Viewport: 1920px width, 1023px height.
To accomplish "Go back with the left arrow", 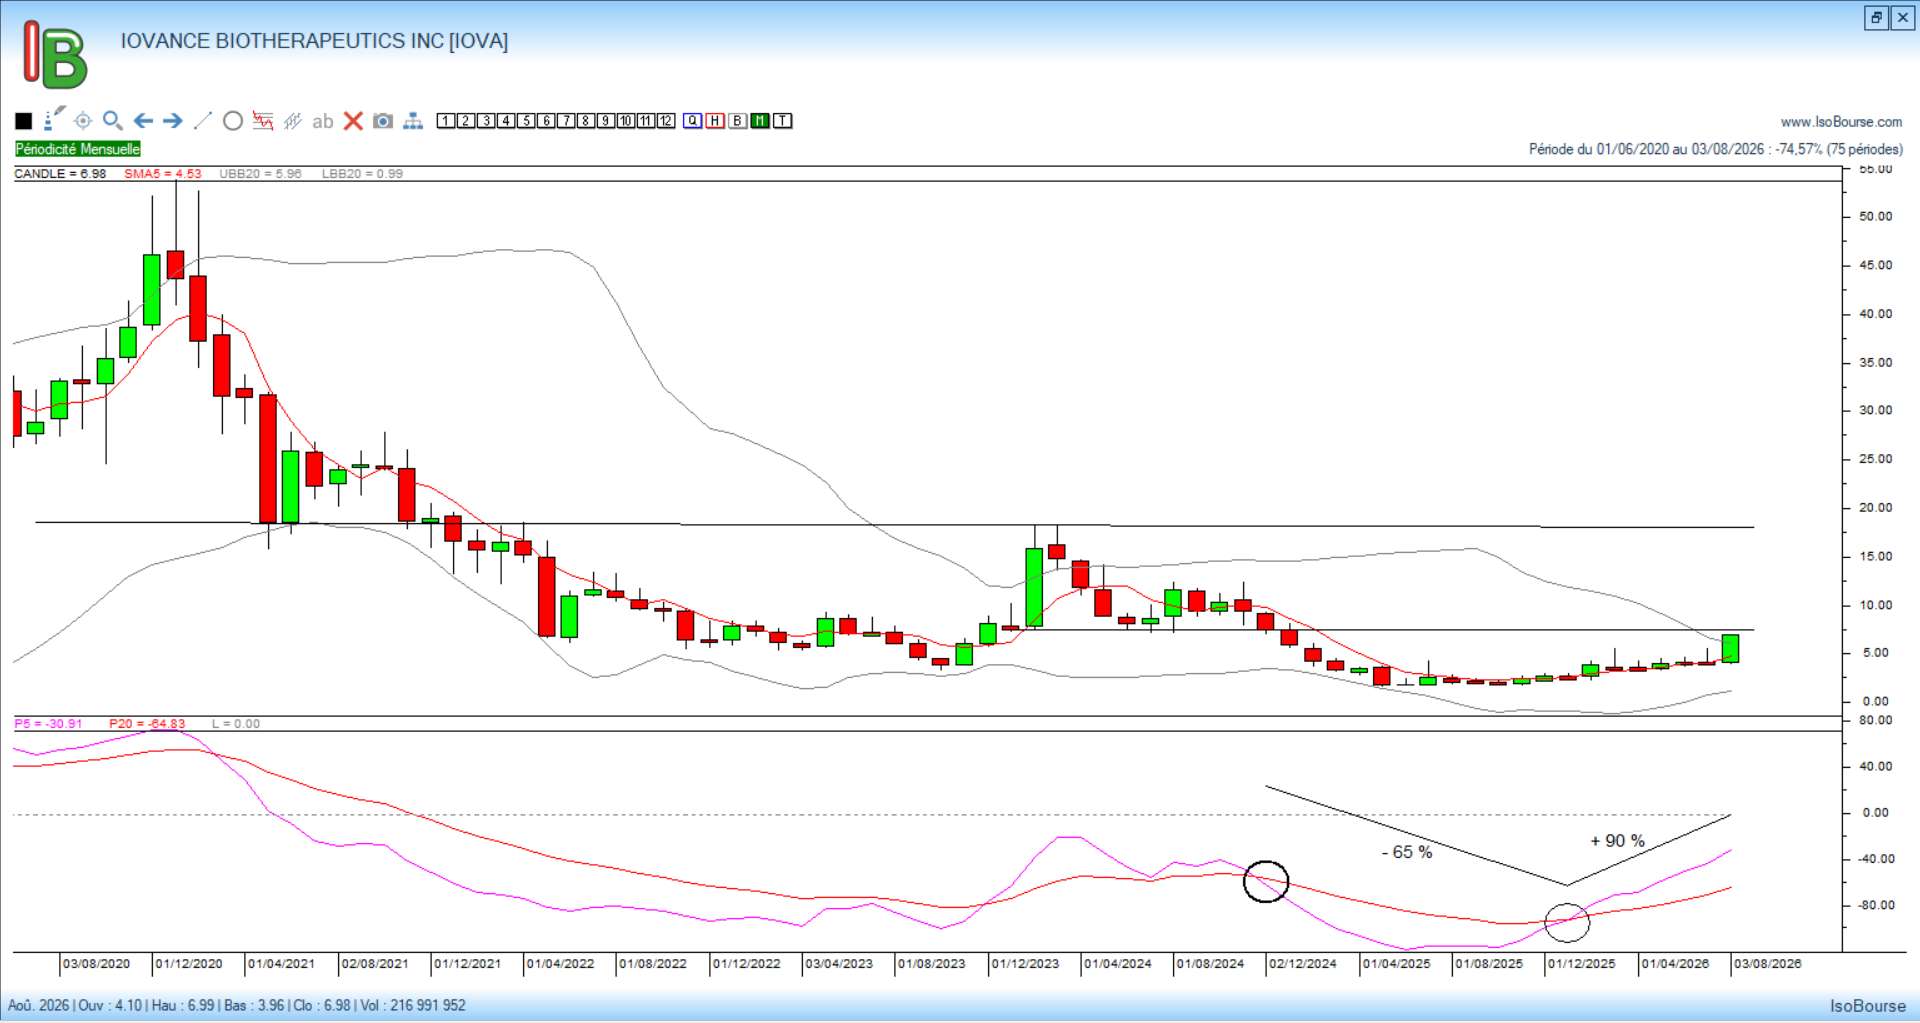I will click(x=143, y=121).
